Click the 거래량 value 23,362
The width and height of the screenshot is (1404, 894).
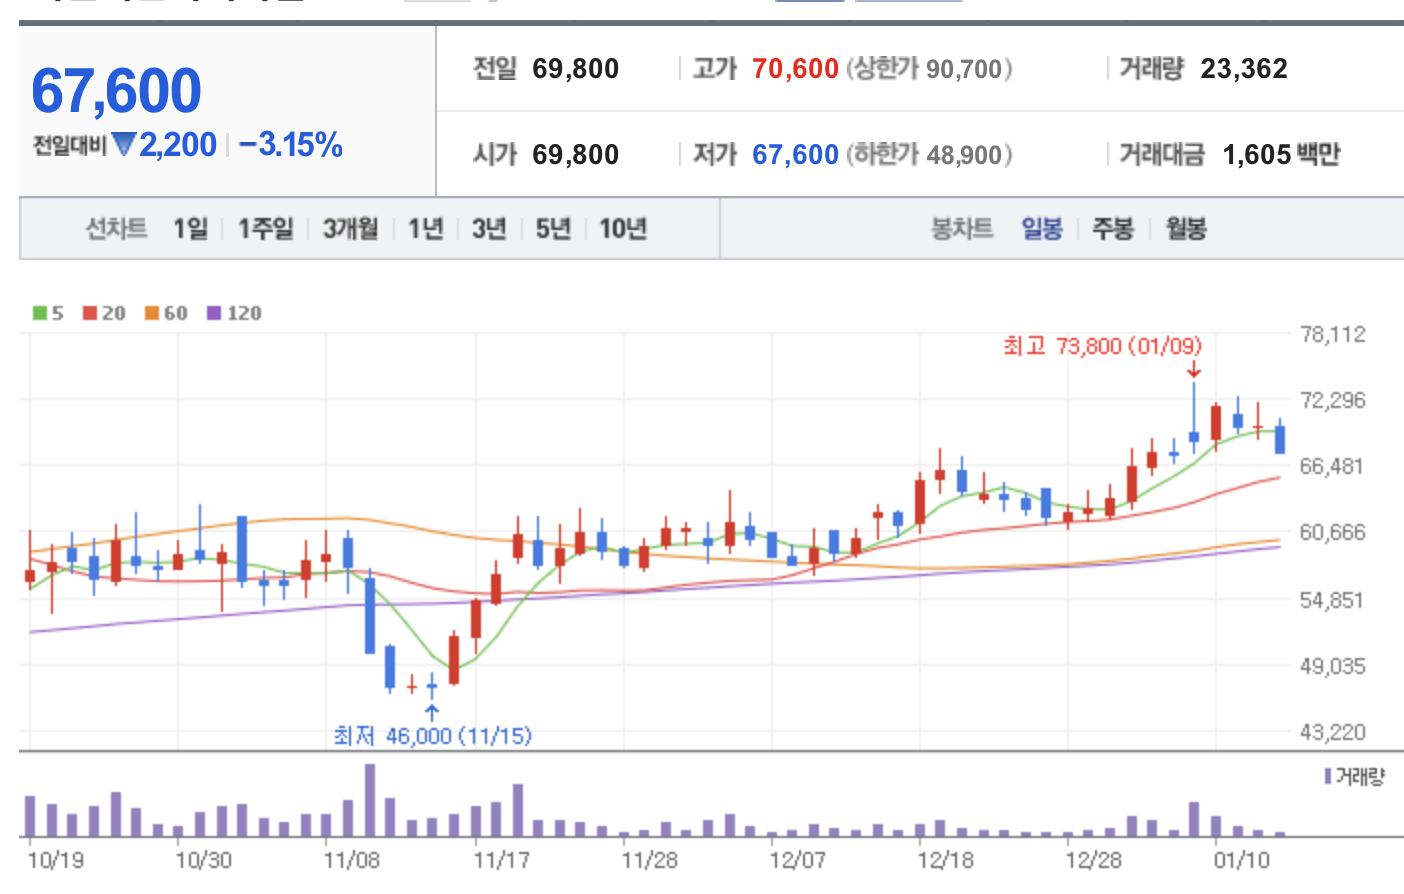pyautogui.click(x=1244, y=69)
